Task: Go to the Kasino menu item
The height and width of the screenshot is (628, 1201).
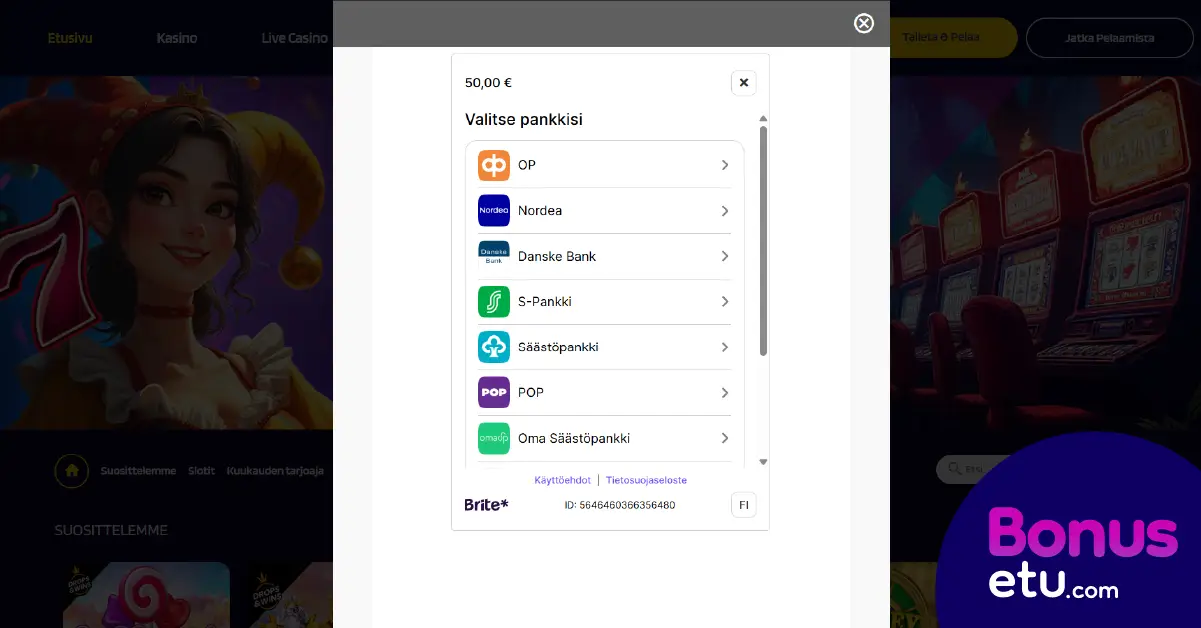Action: tap(177, 38)
